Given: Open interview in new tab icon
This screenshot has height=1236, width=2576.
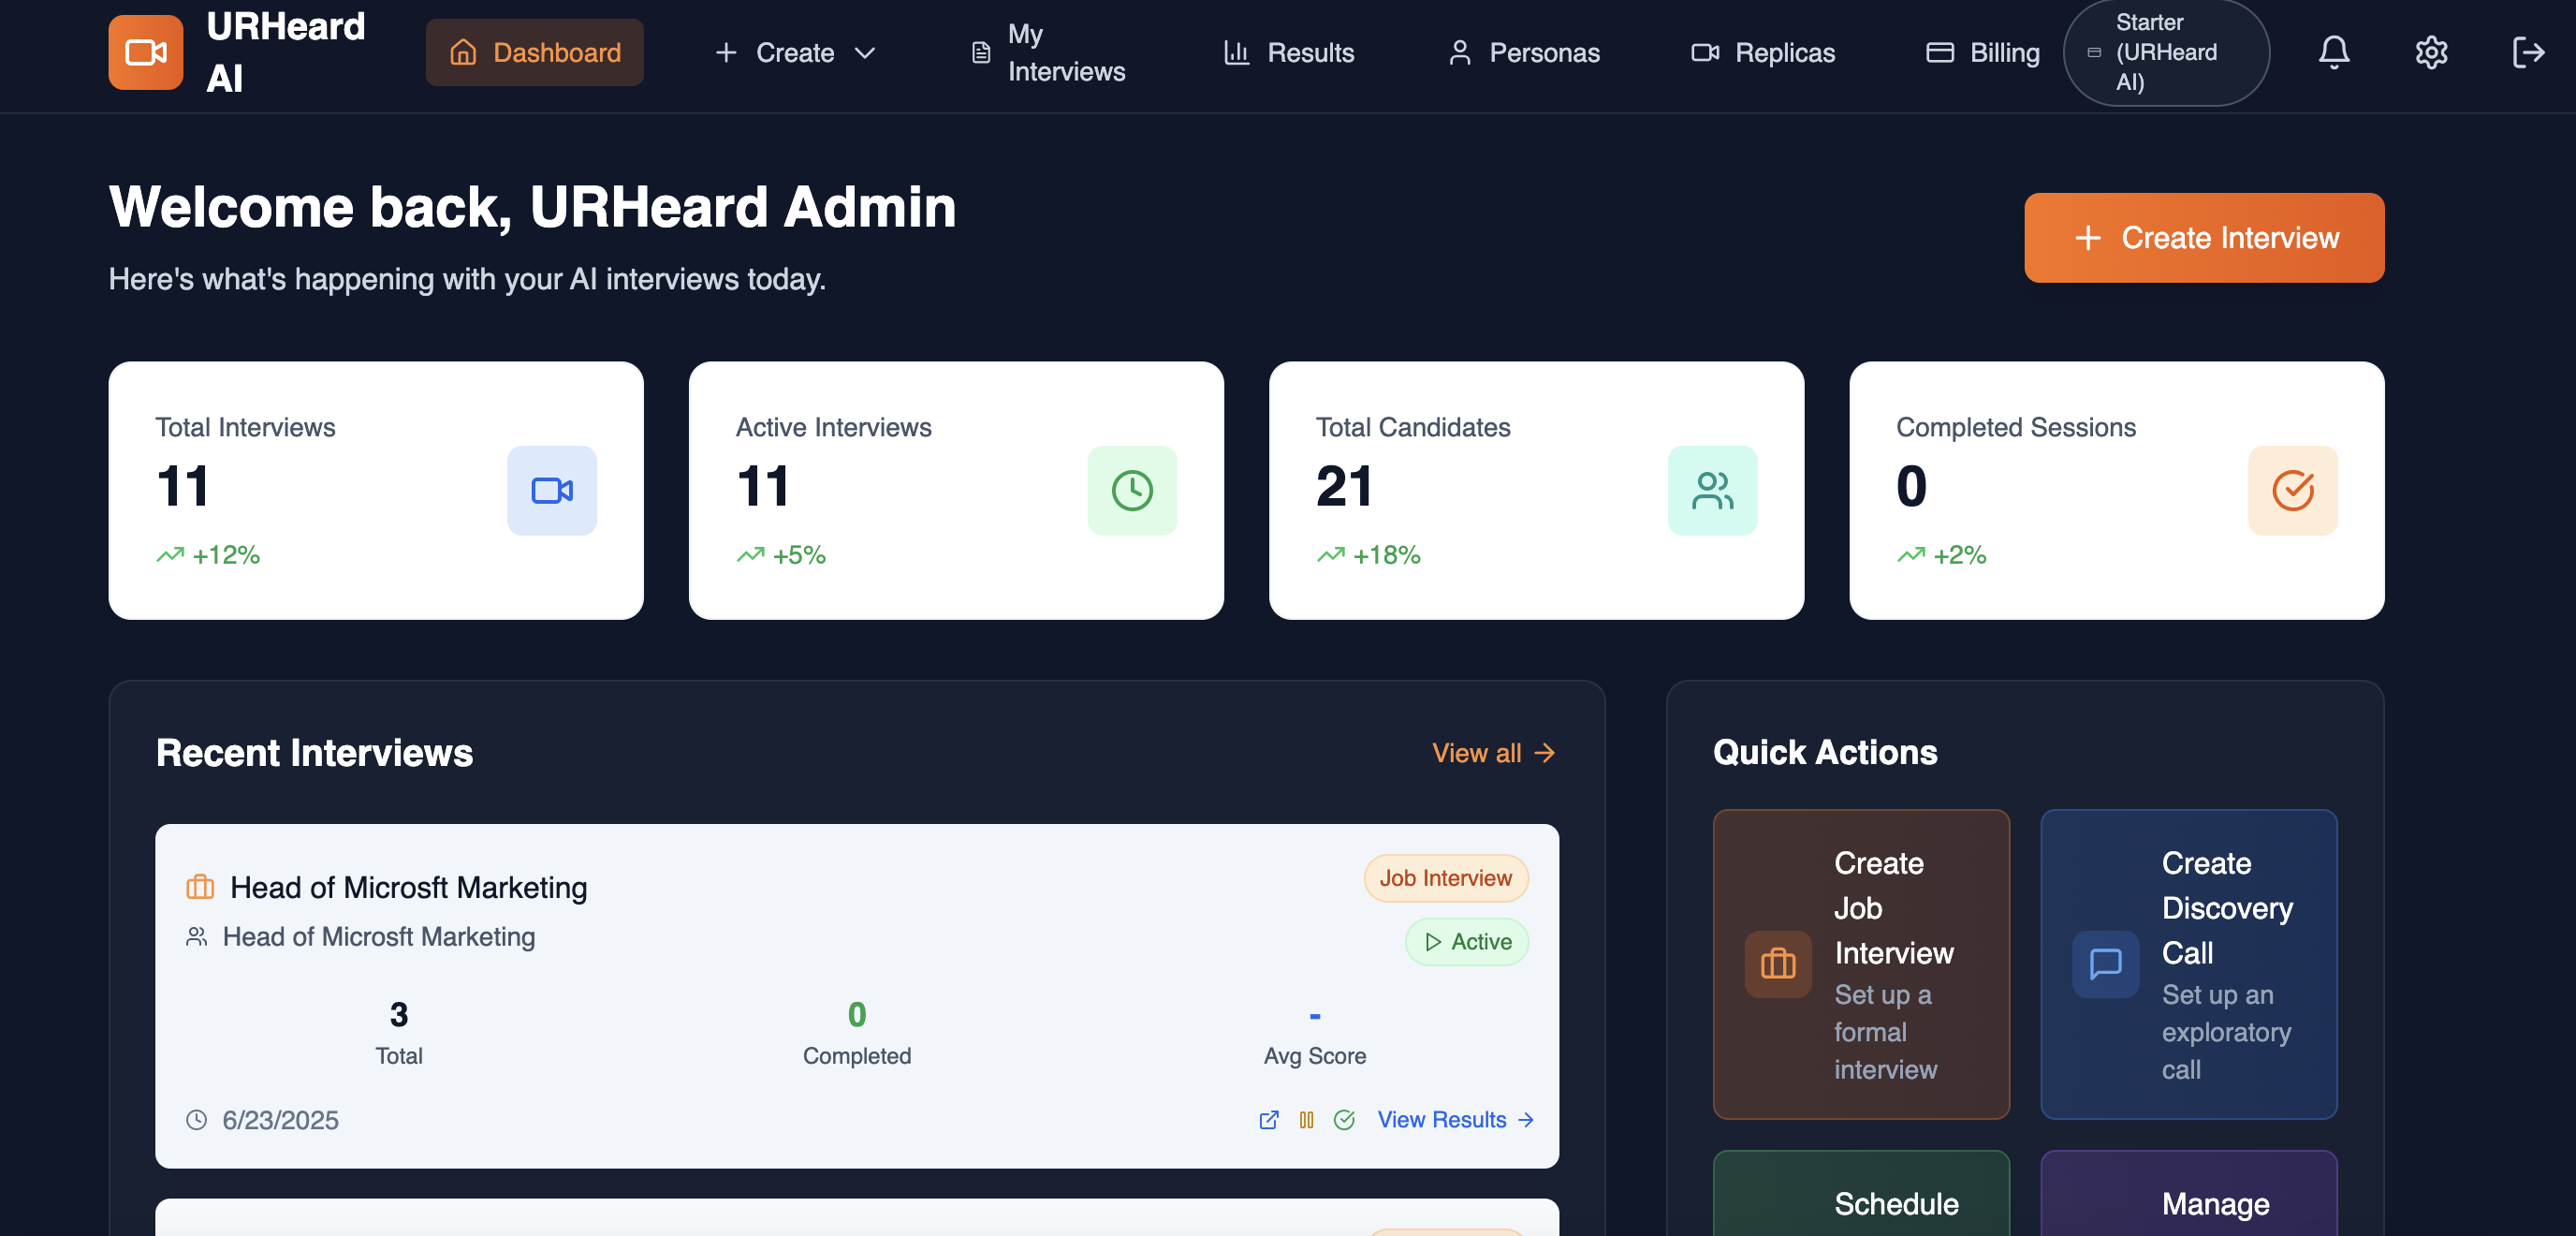Looking at the screenshot, I should point(1268,1120).
